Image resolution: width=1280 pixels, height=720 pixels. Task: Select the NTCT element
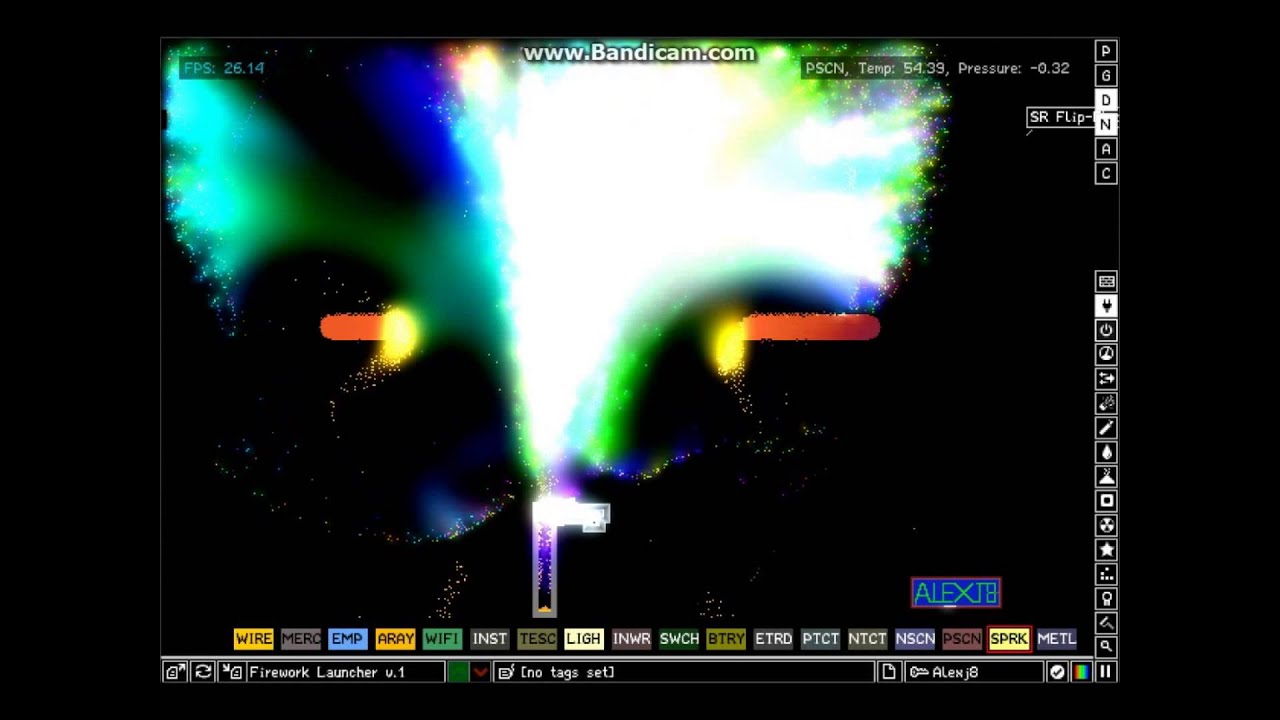[867, 638]
